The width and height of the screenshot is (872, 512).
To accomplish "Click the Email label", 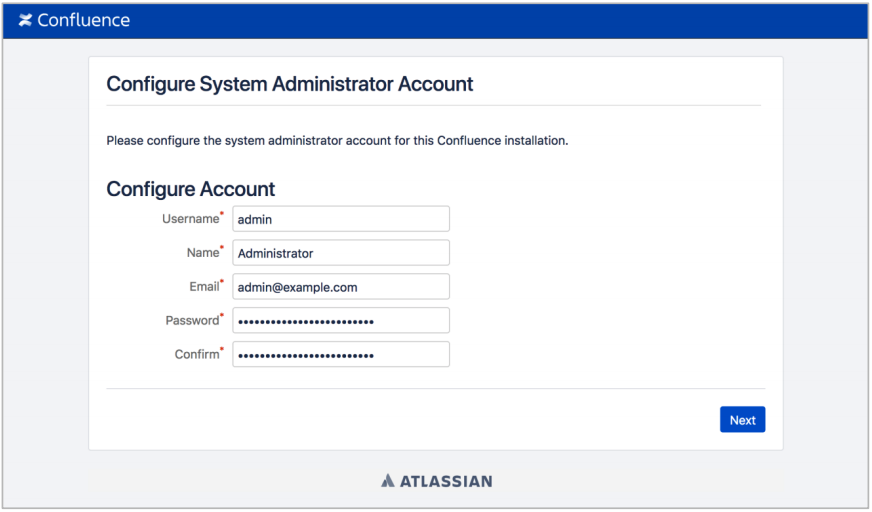I will (204, 287).
